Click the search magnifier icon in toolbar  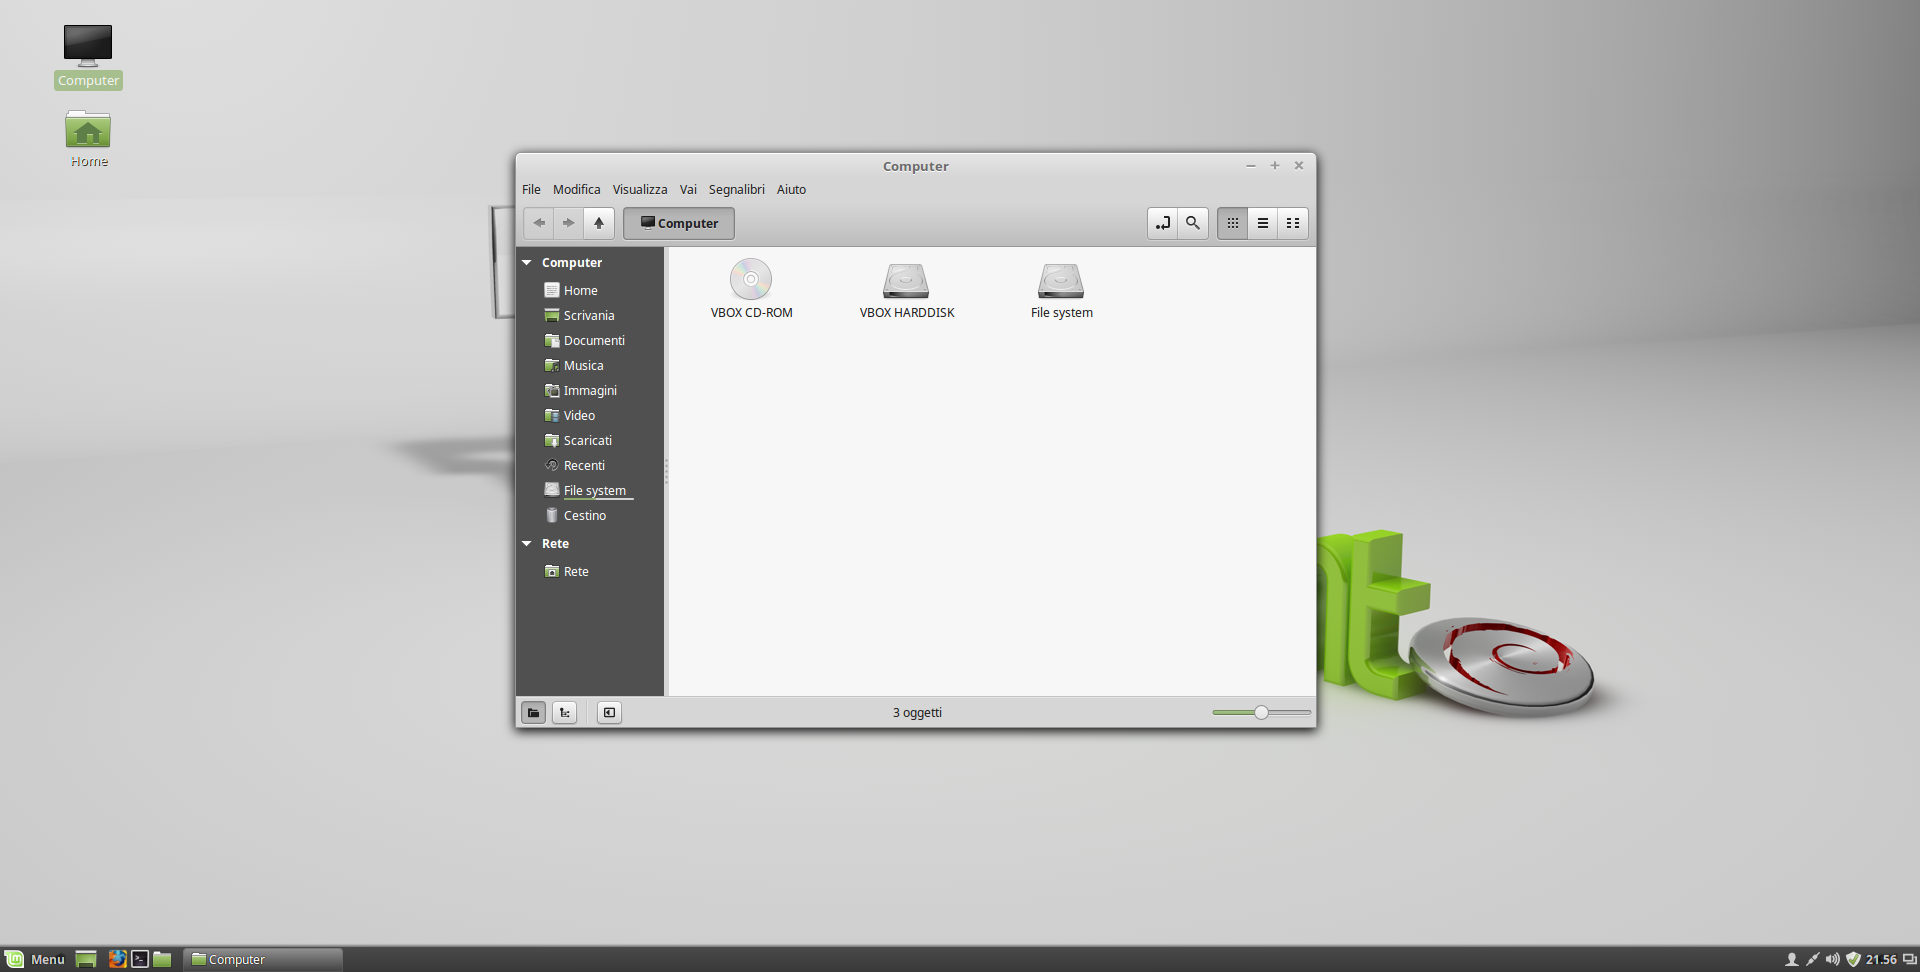point(1192,223)
